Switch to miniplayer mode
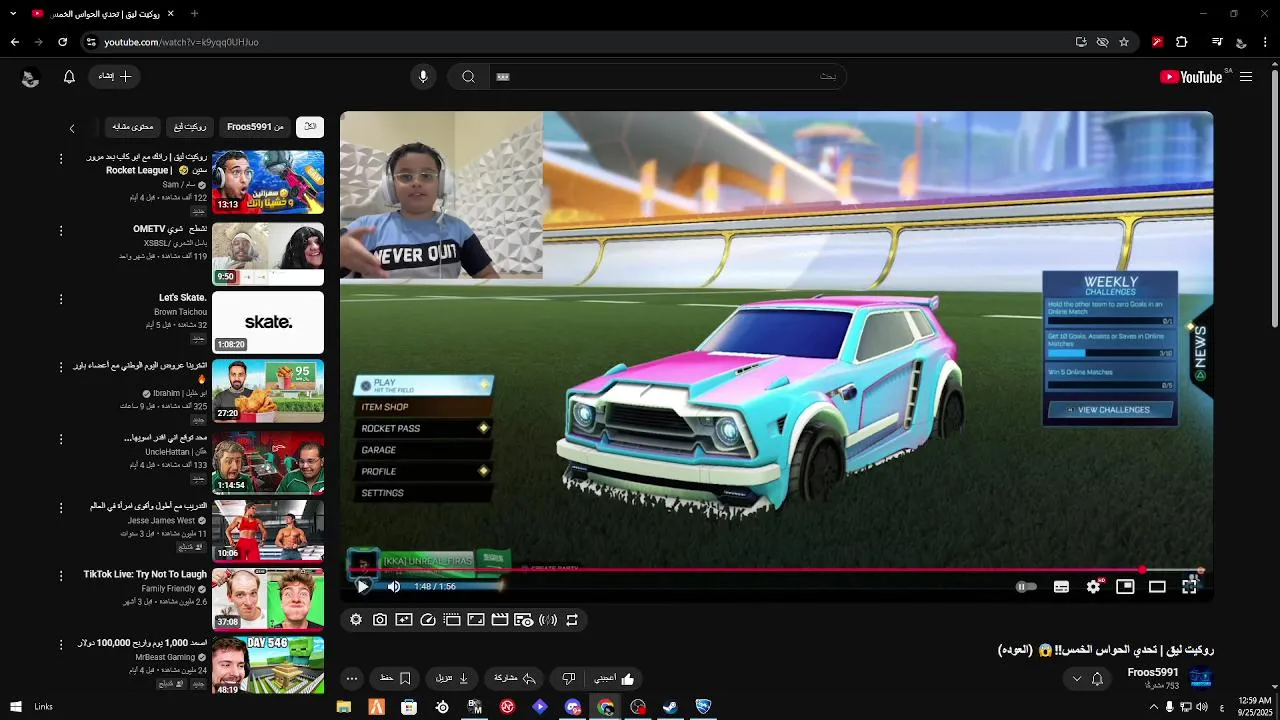The image size is (1280, 720). (1125, 587)
